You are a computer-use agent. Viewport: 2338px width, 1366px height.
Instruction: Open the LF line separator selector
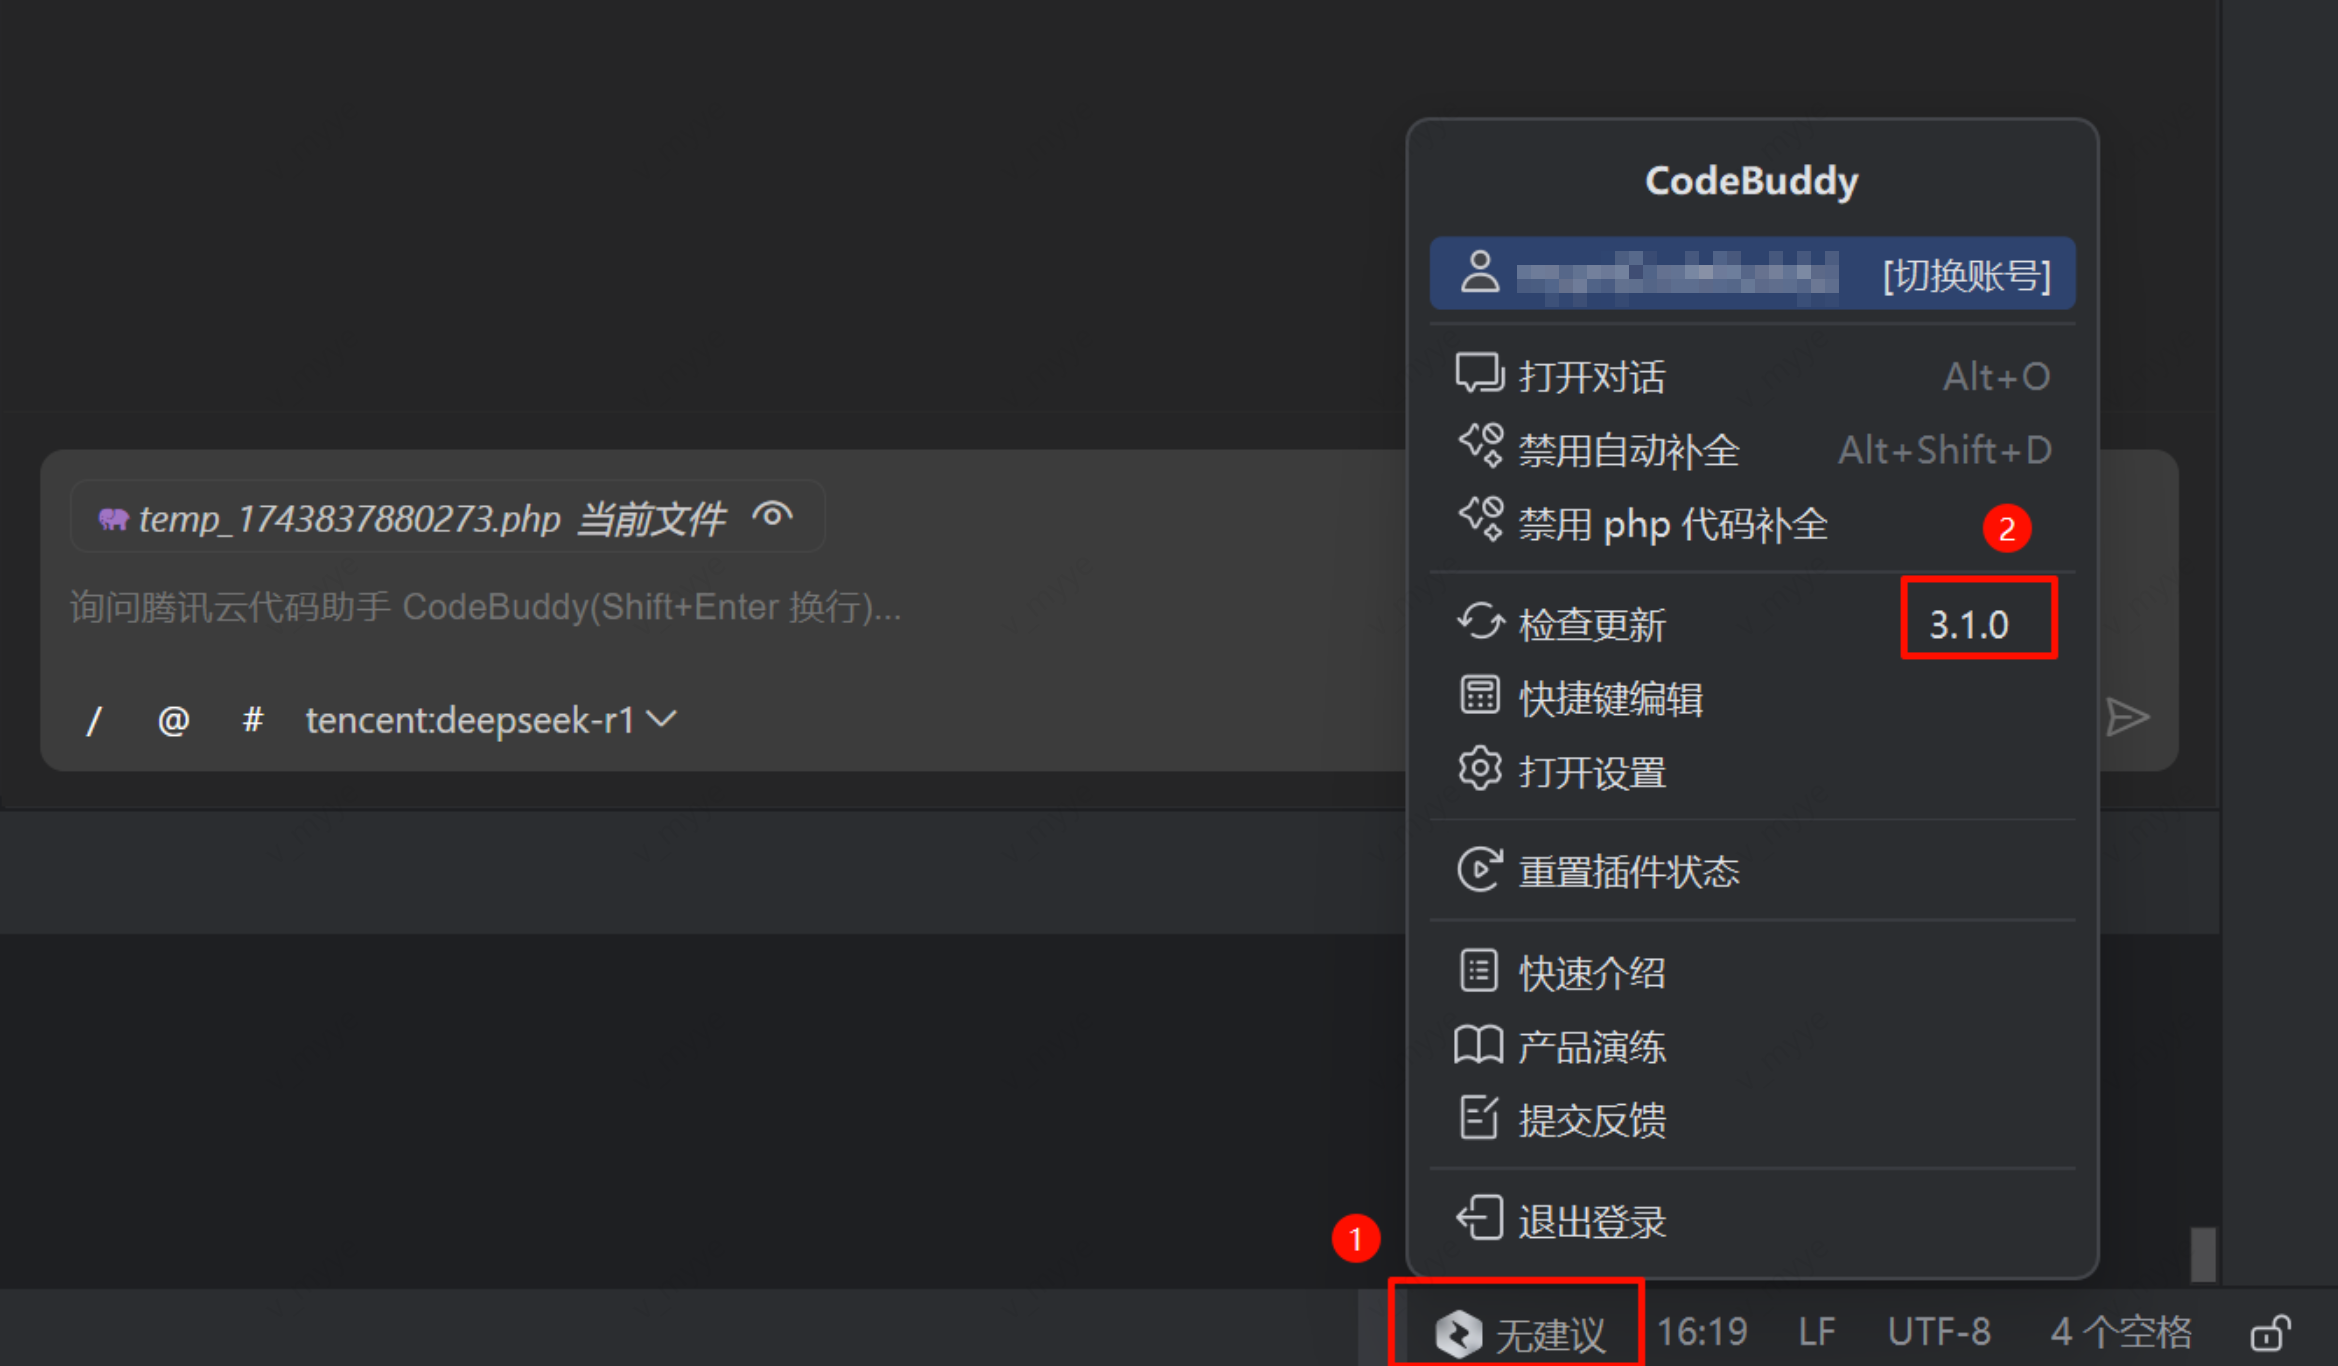1817,1332
